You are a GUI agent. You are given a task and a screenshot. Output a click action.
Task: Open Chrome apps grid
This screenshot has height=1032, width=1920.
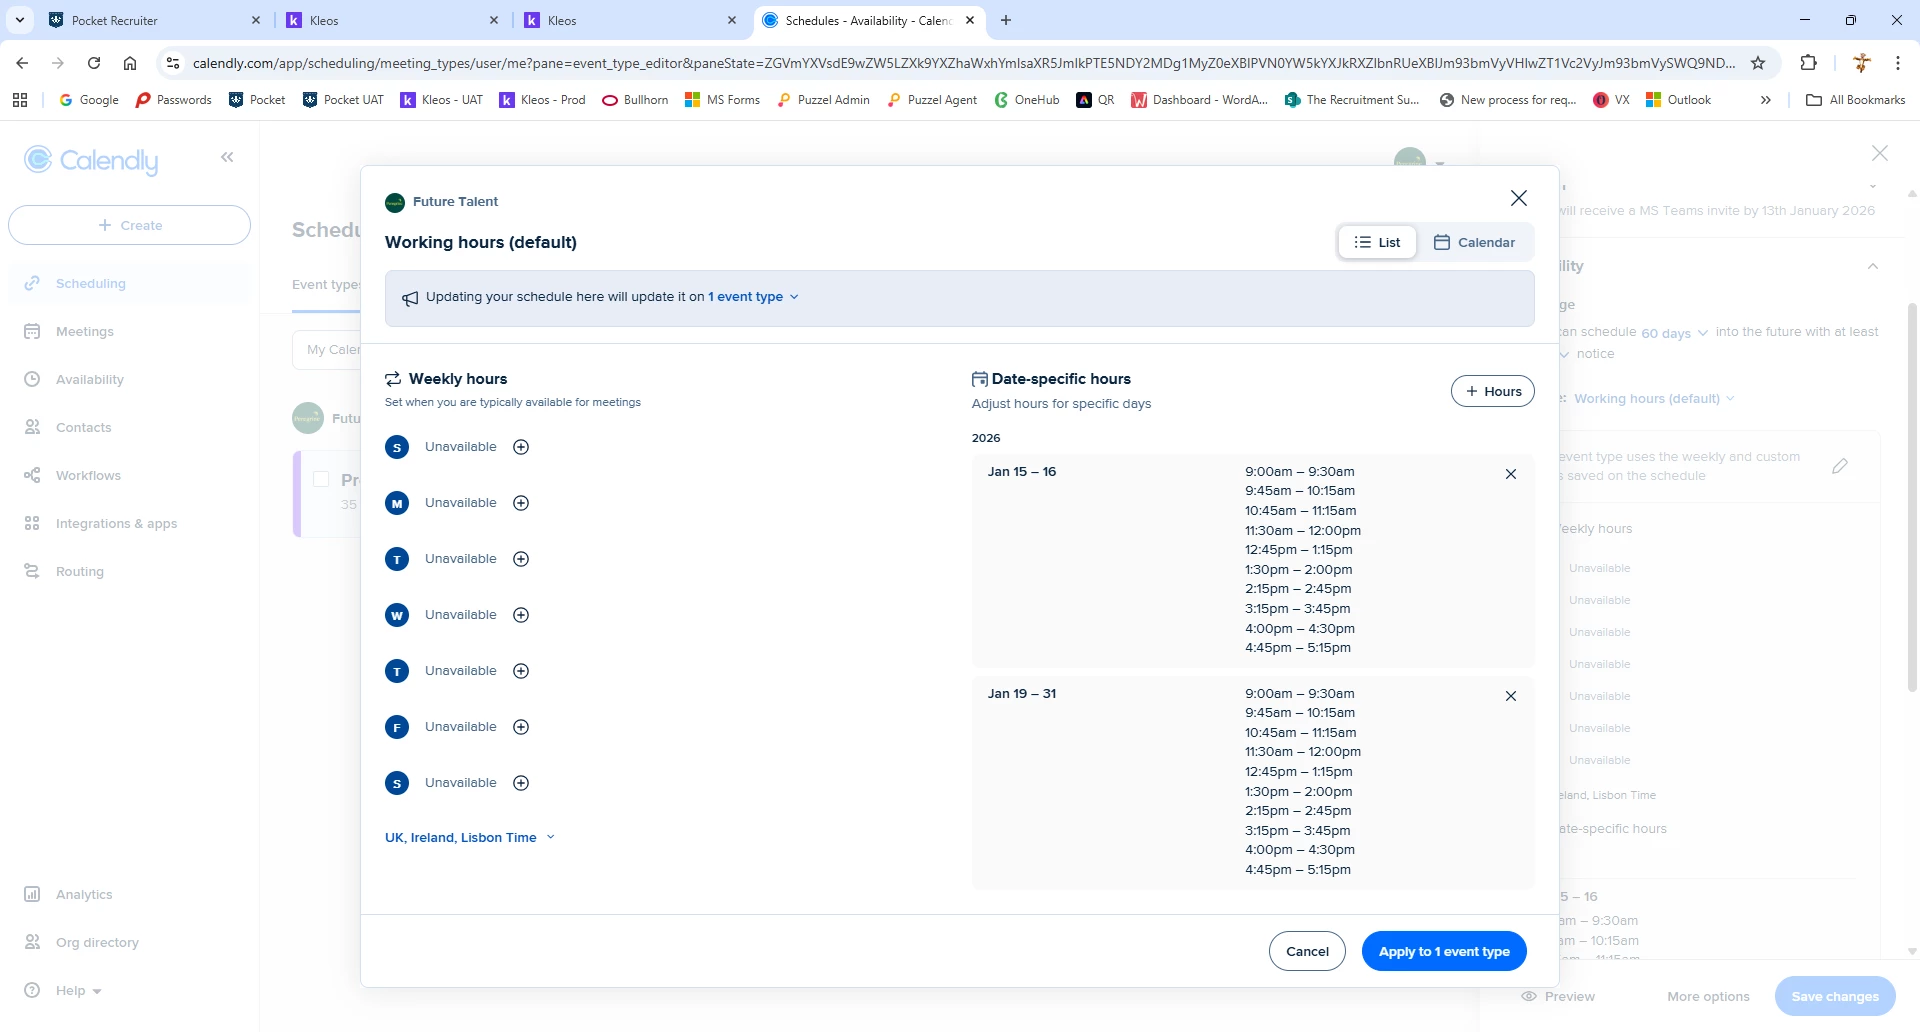20,100
